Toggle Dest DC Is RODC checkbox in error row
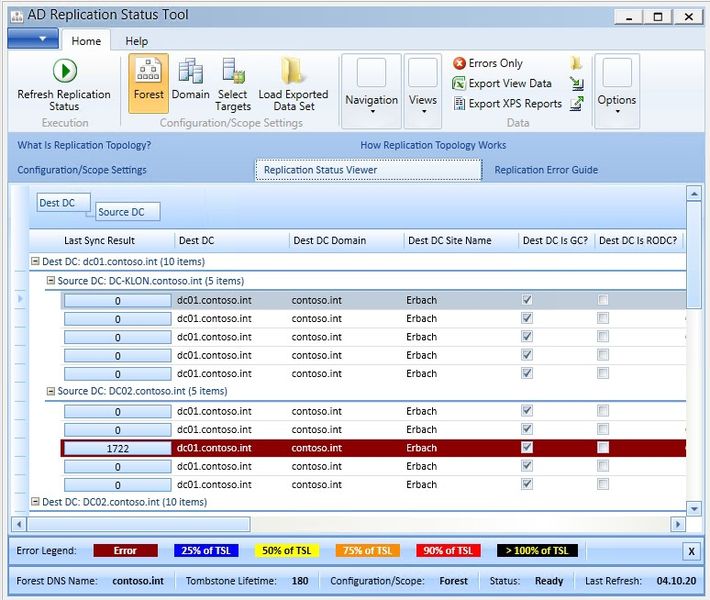 pyautogui.click(x=603, y=448)
